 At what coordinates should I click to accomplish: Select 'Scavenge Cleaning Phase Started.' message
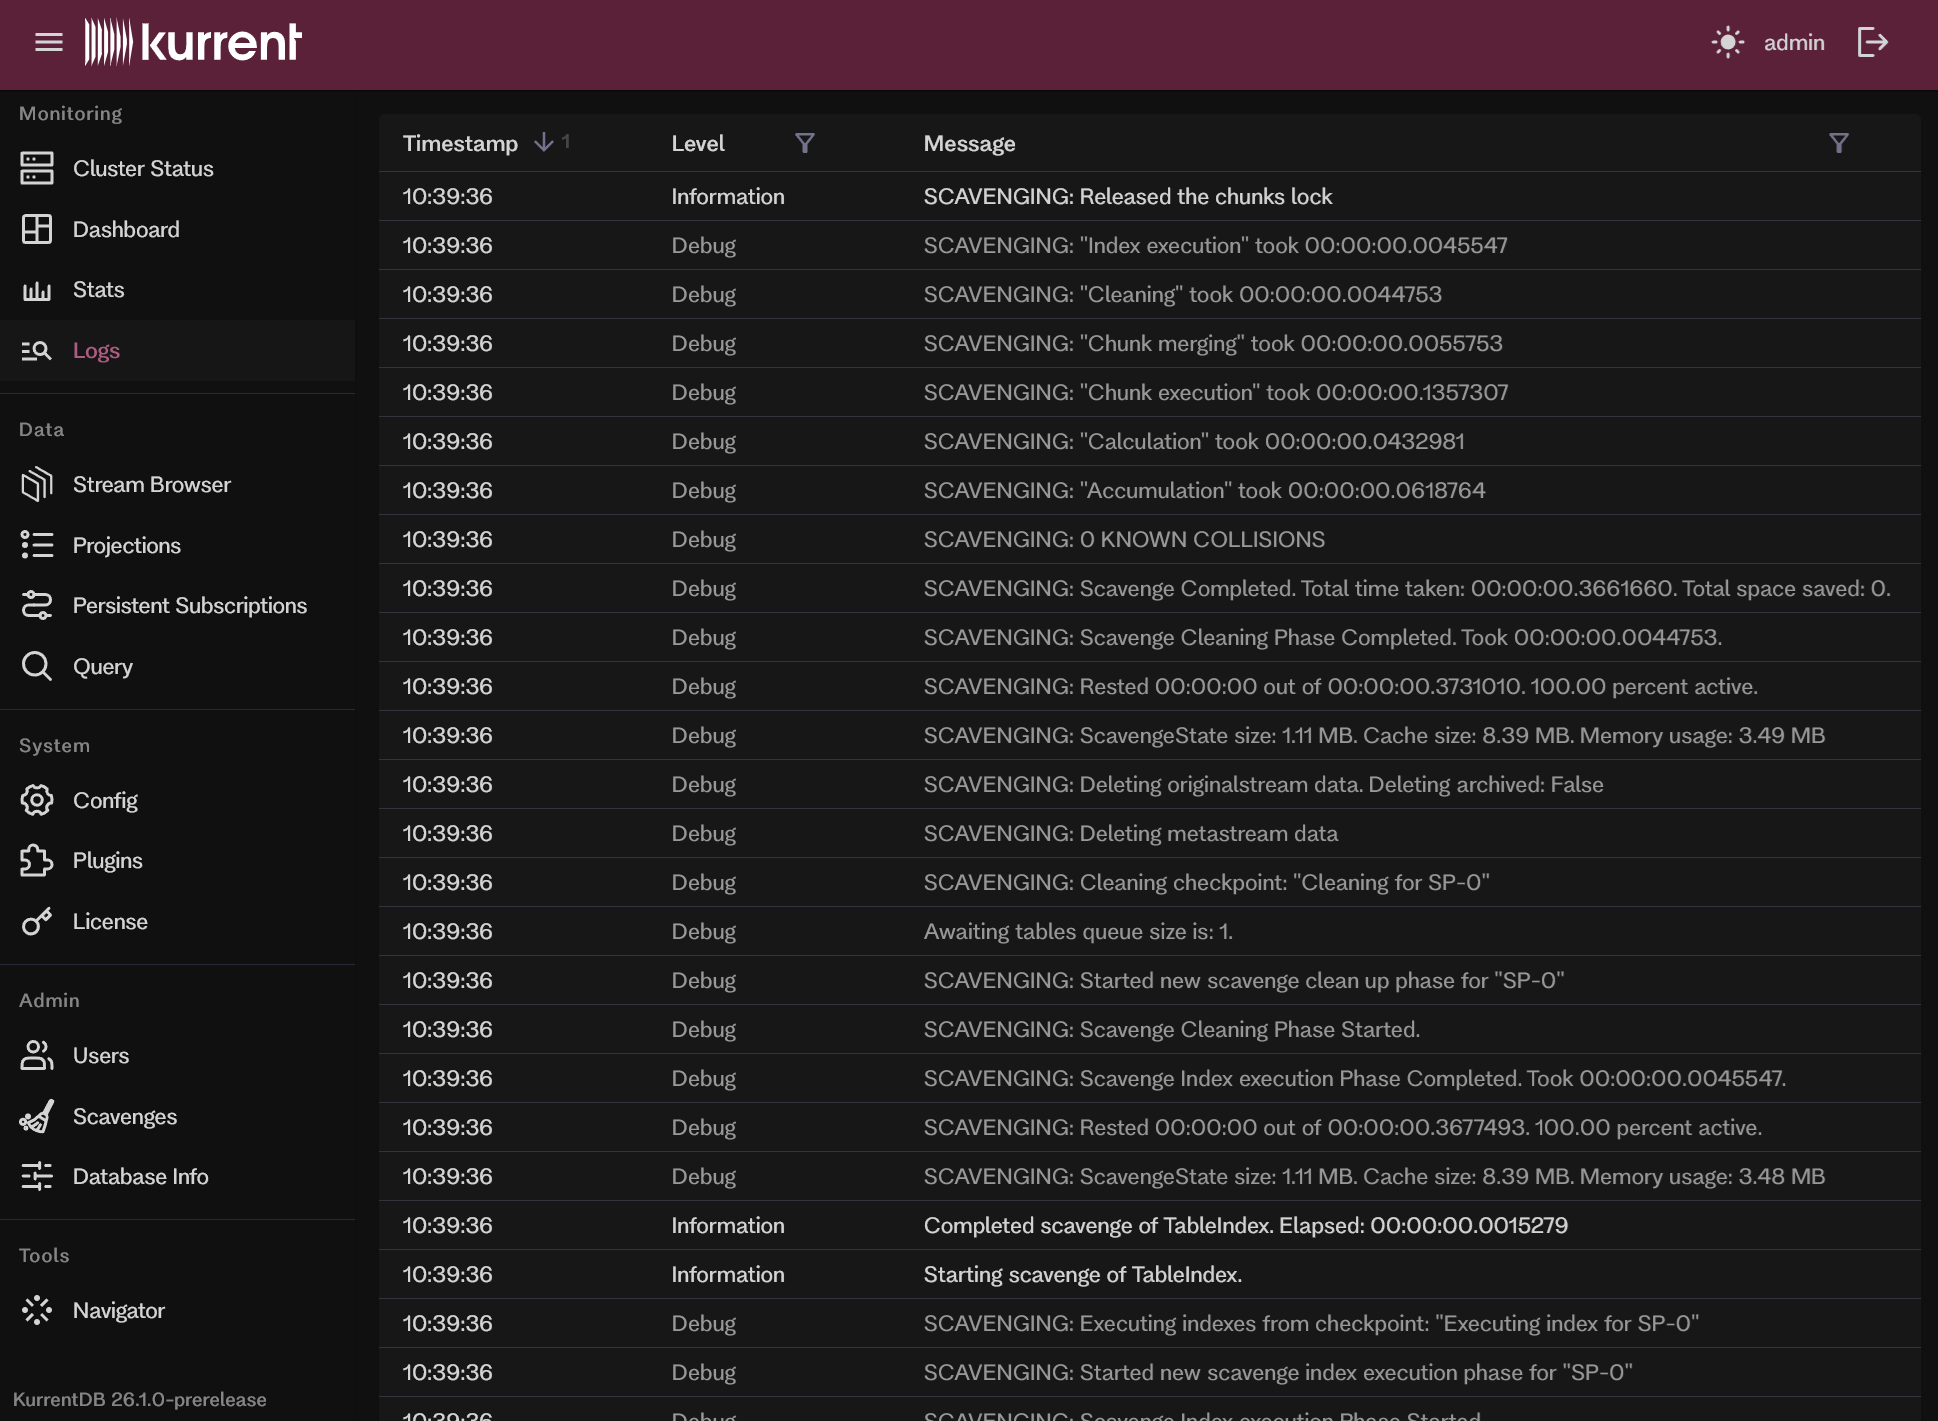1171,1029
